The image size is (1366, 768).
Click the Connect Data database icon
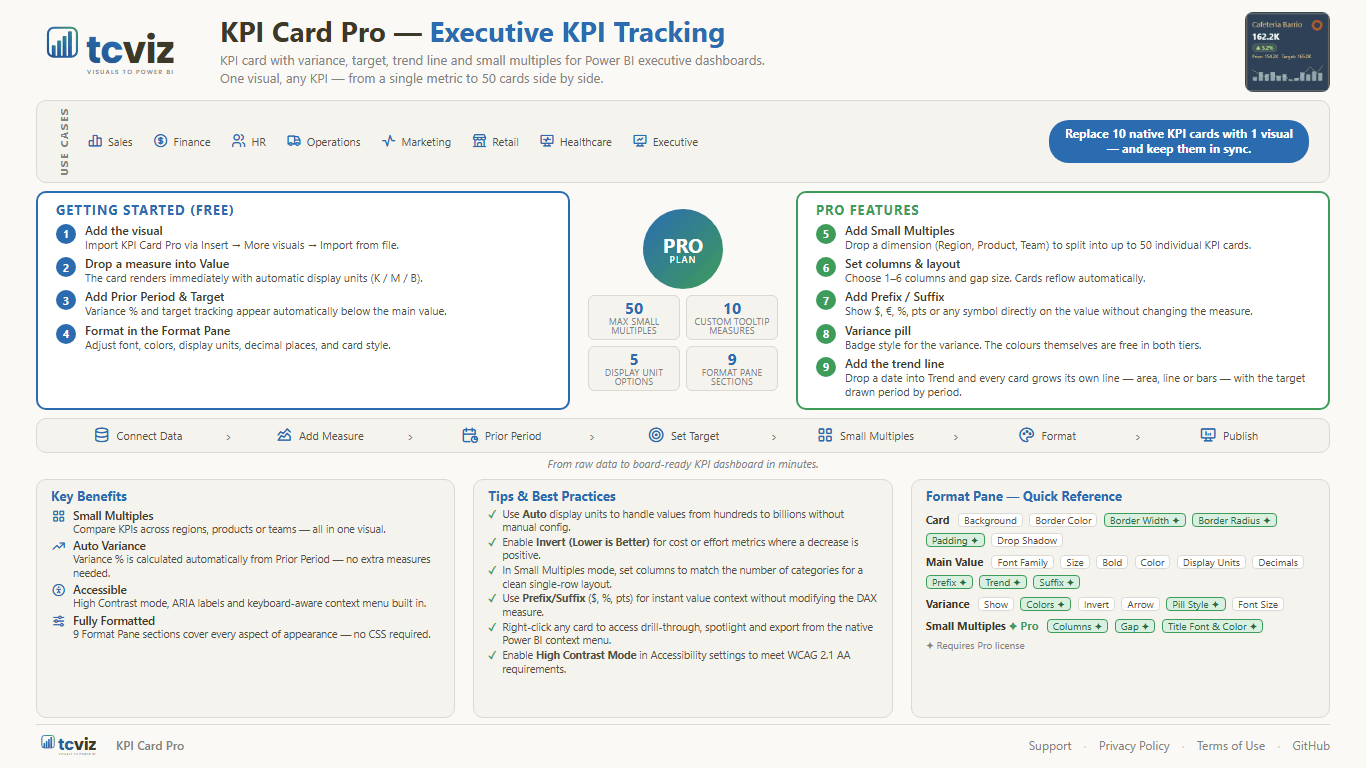pos(101,435)
